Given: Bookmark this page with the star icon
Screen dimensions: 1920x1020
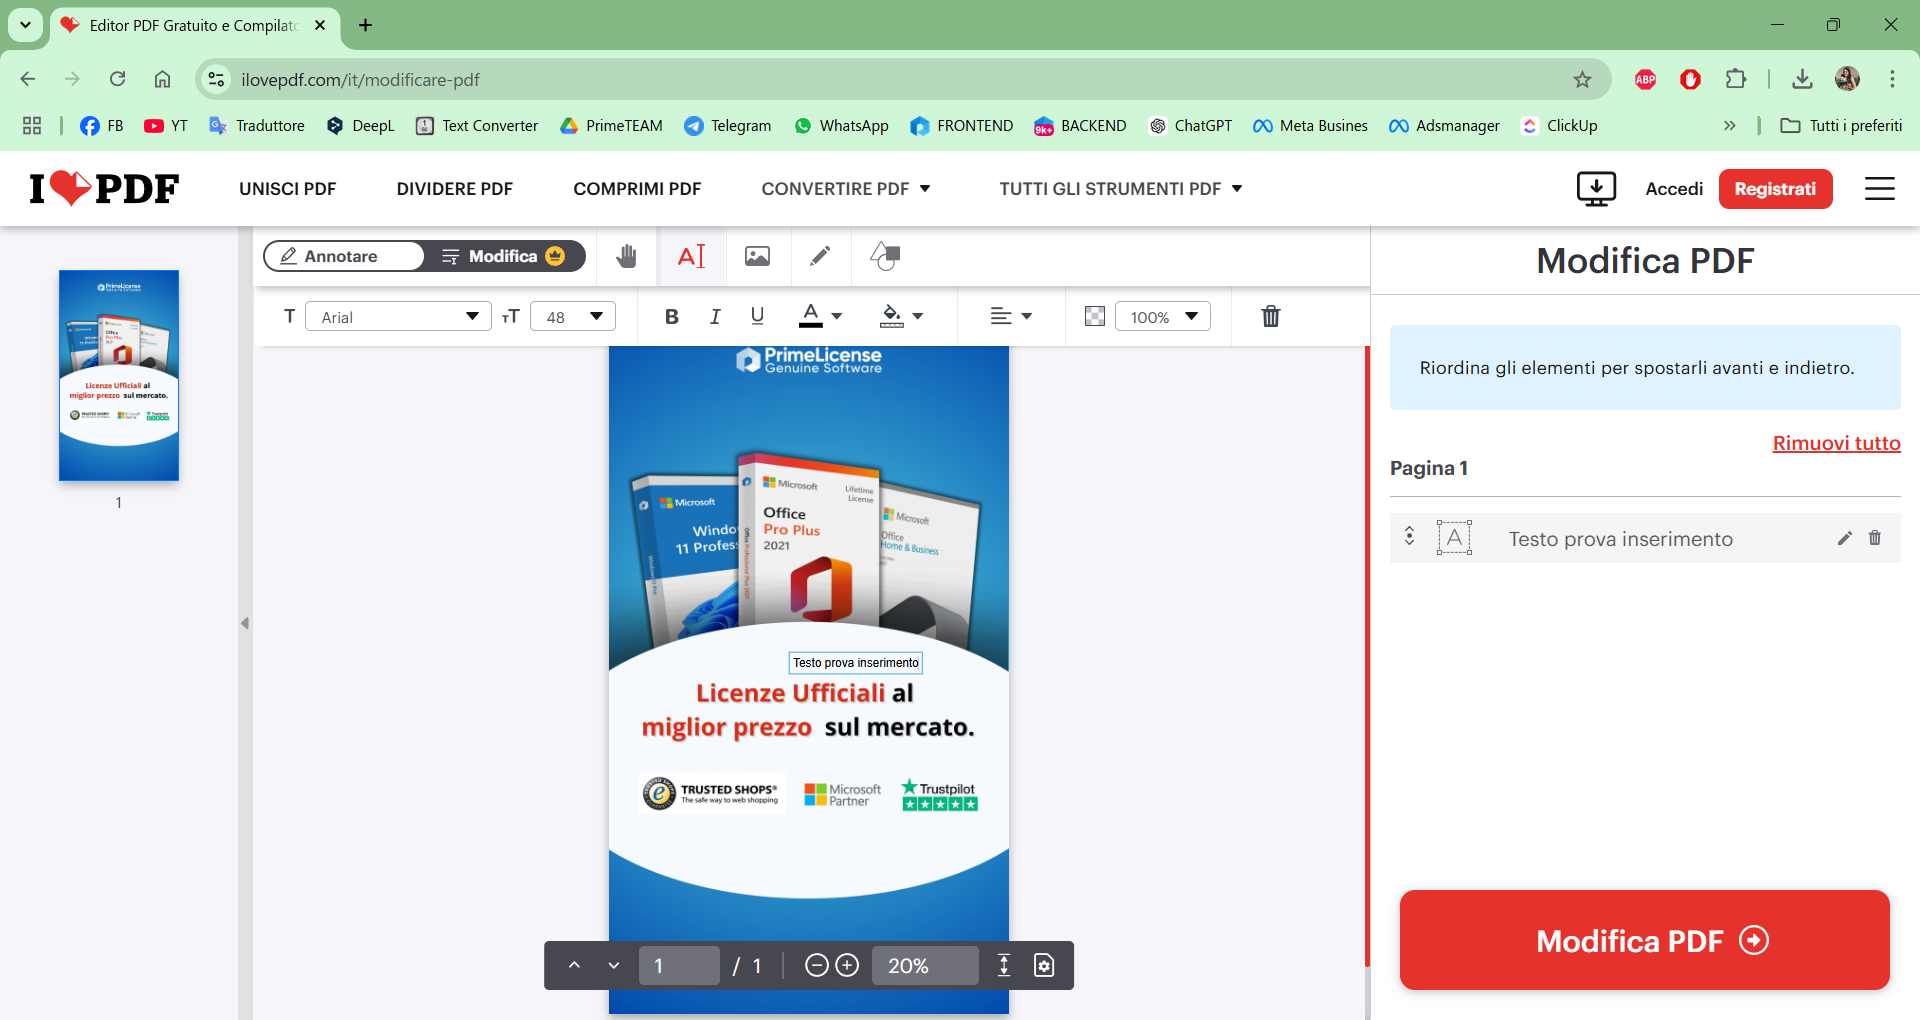Looking at the screenshot, I should coord(1582,79).
